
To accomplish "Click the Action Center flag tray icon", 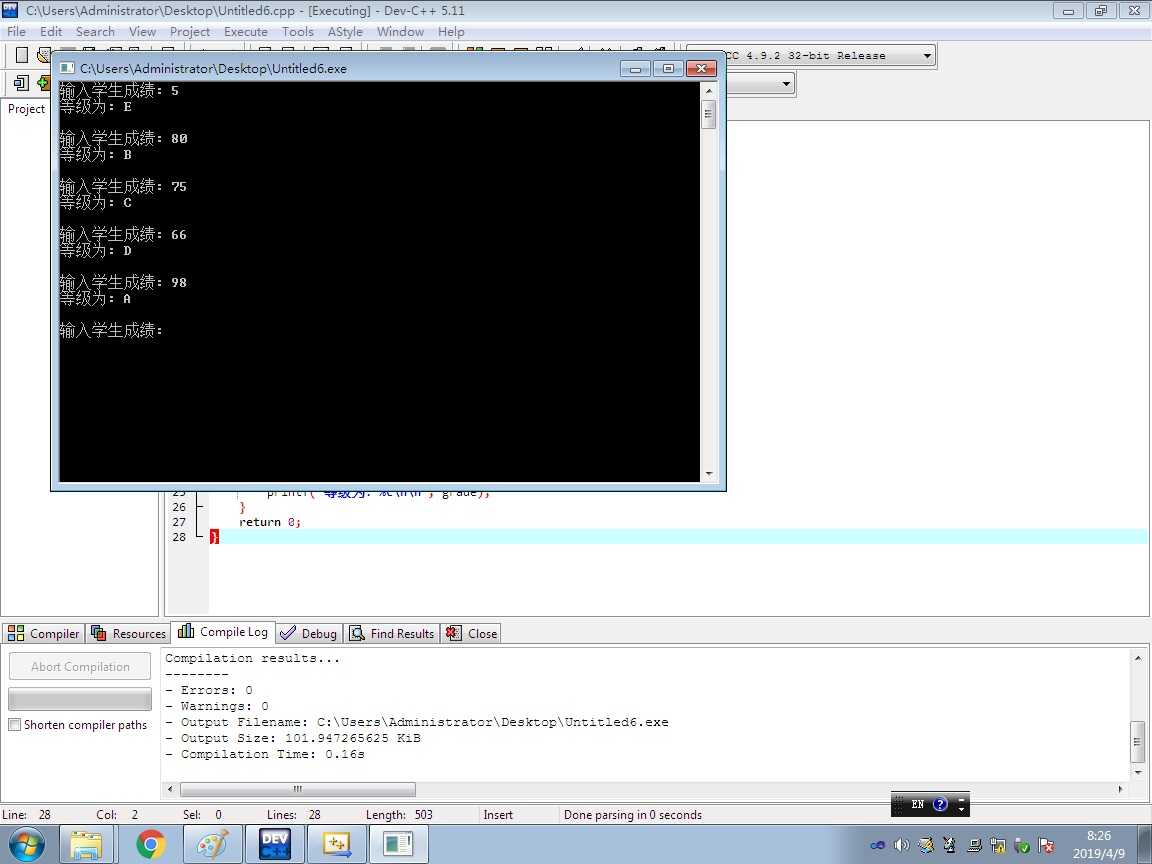I will (x=1047, y=845).
